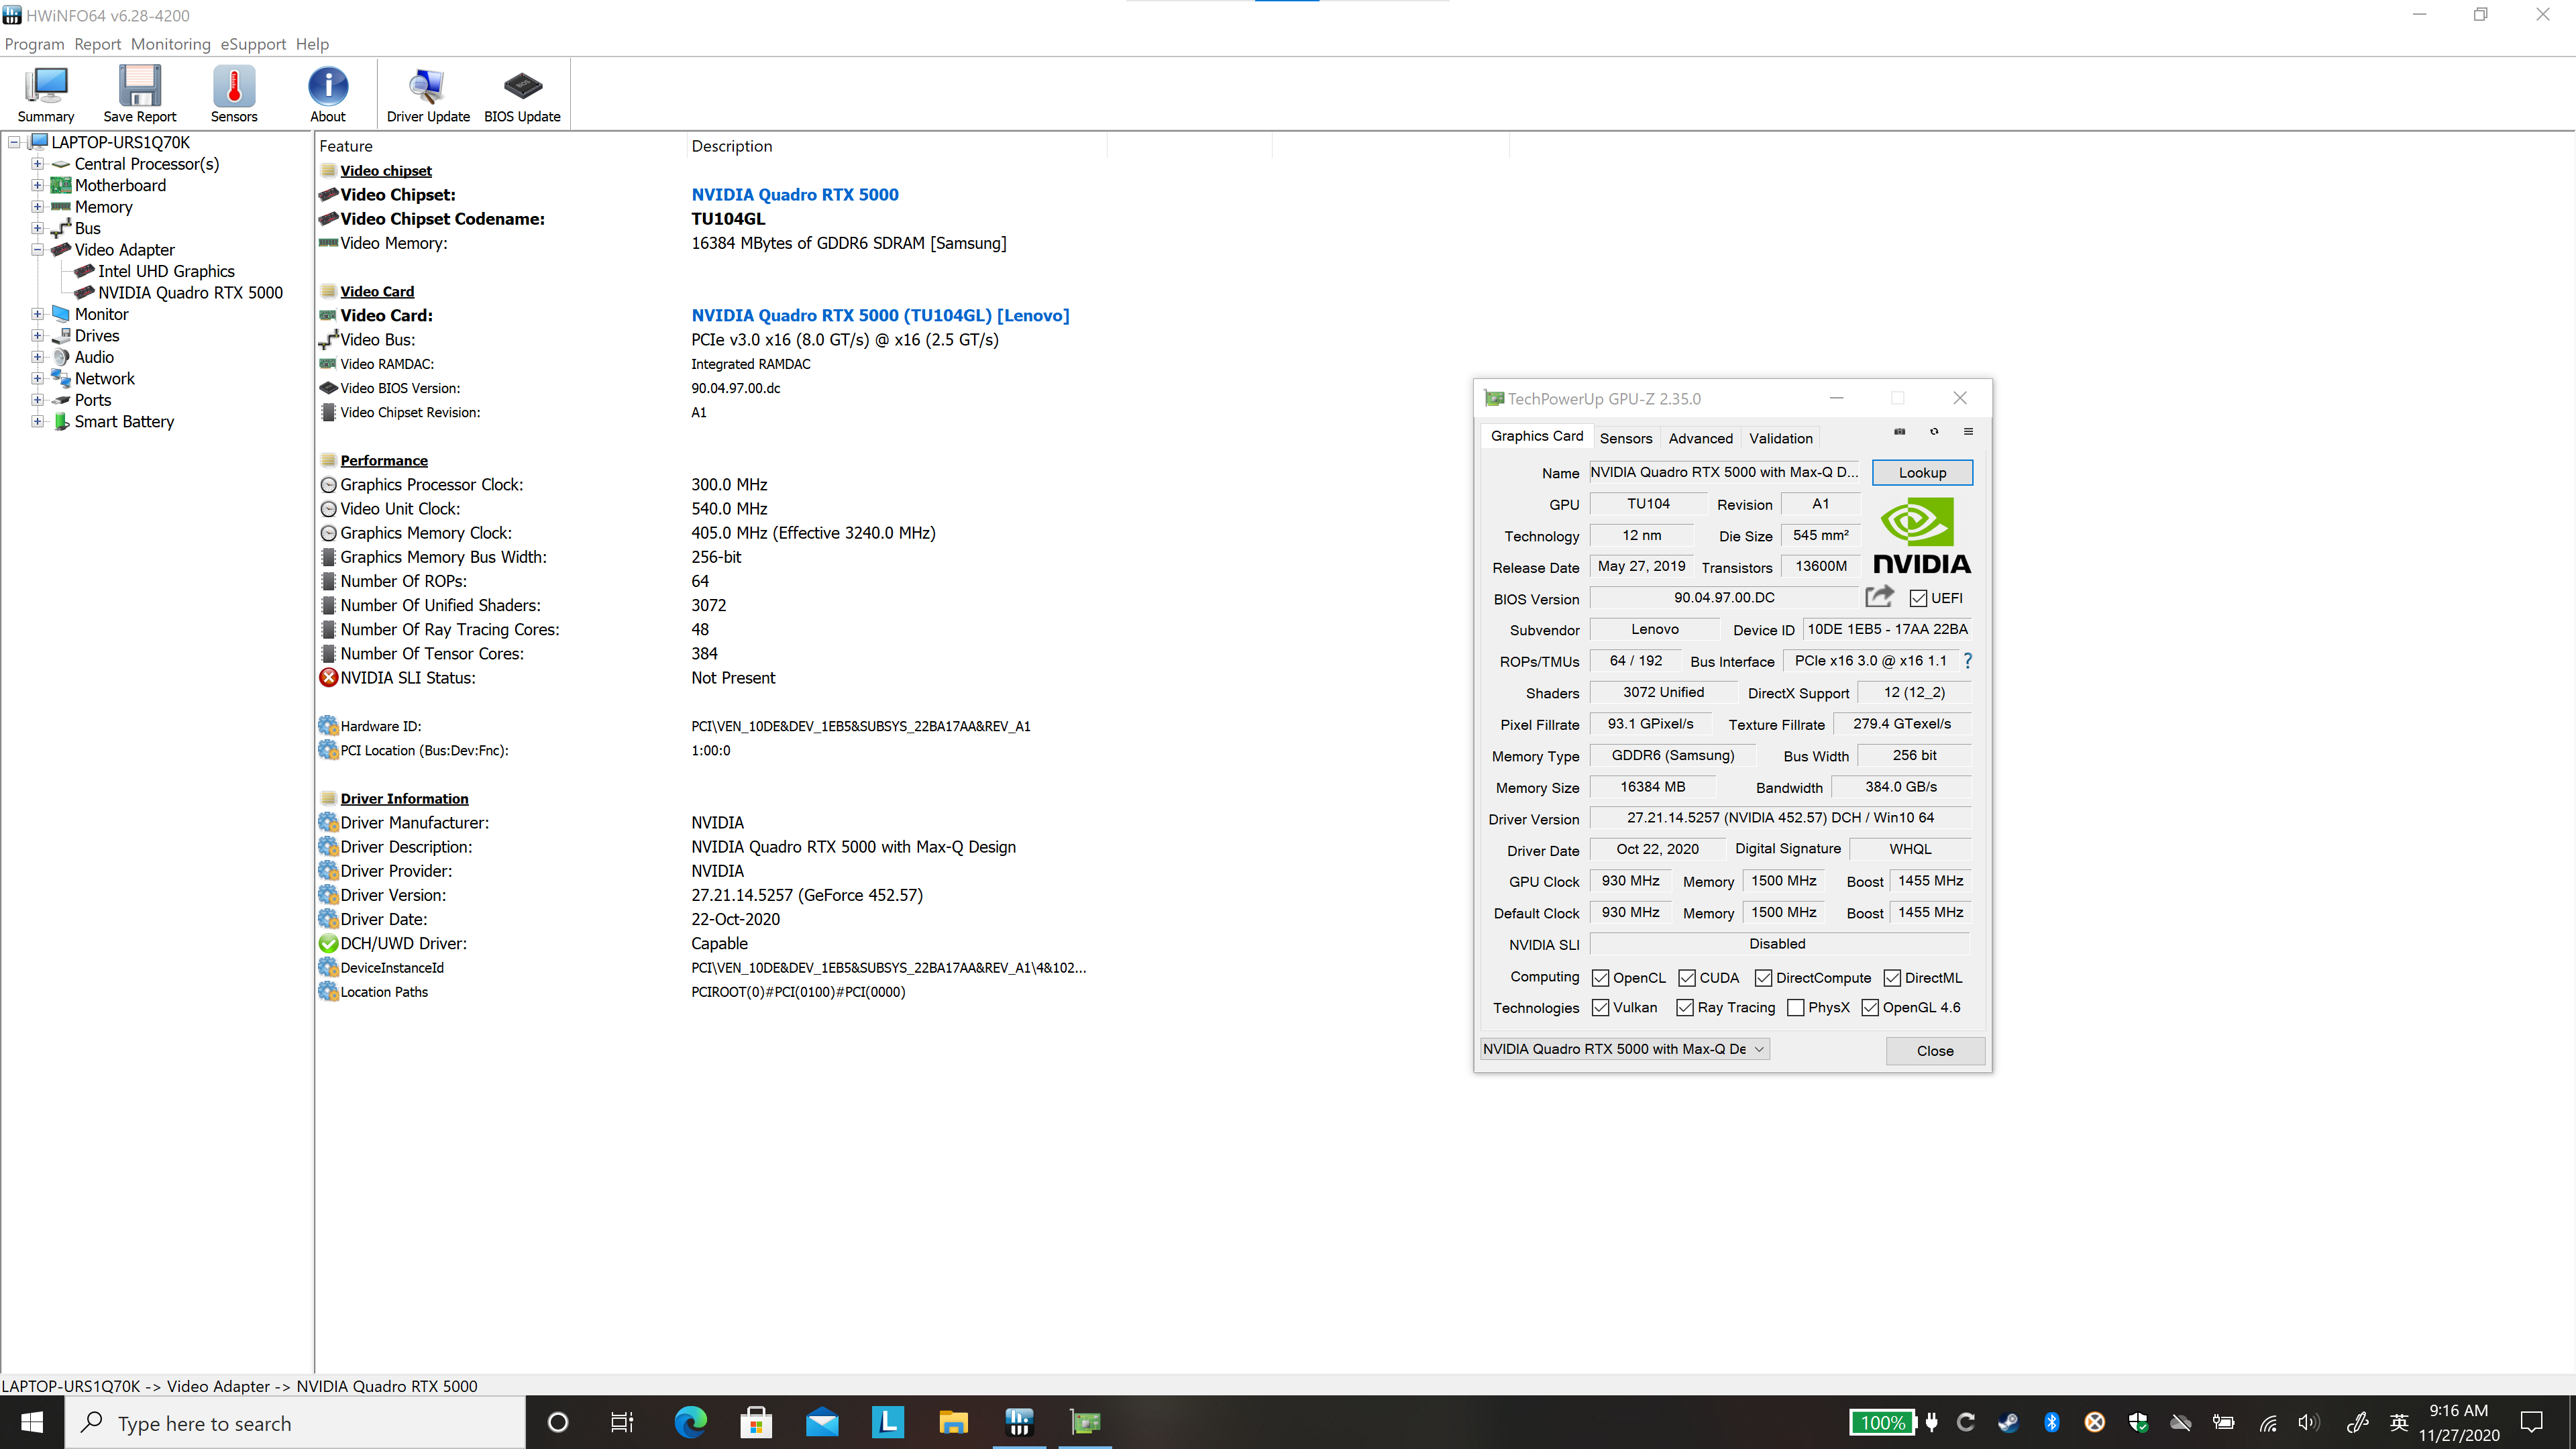The image size is (2576, 1449).
Task: Toggle the DirectML checkbox
Action: pos(1892,978)
